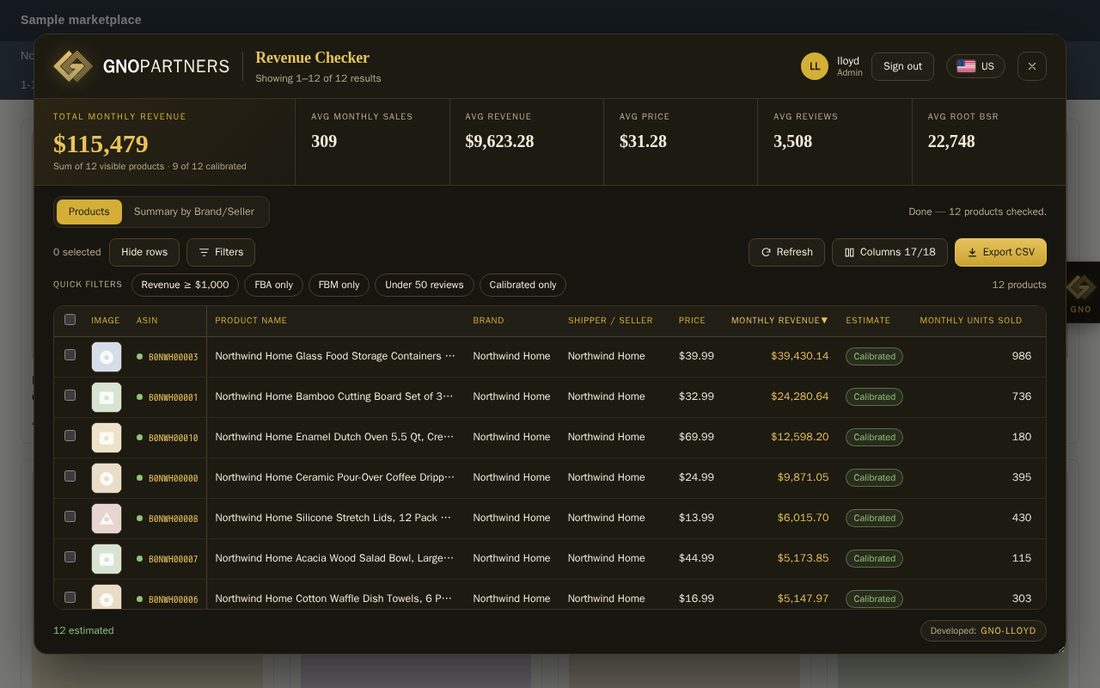Viewport: 1100px width, 688px height.
Task: Click Silicone Stretch Lids product name
Action: tap(333, 518)
